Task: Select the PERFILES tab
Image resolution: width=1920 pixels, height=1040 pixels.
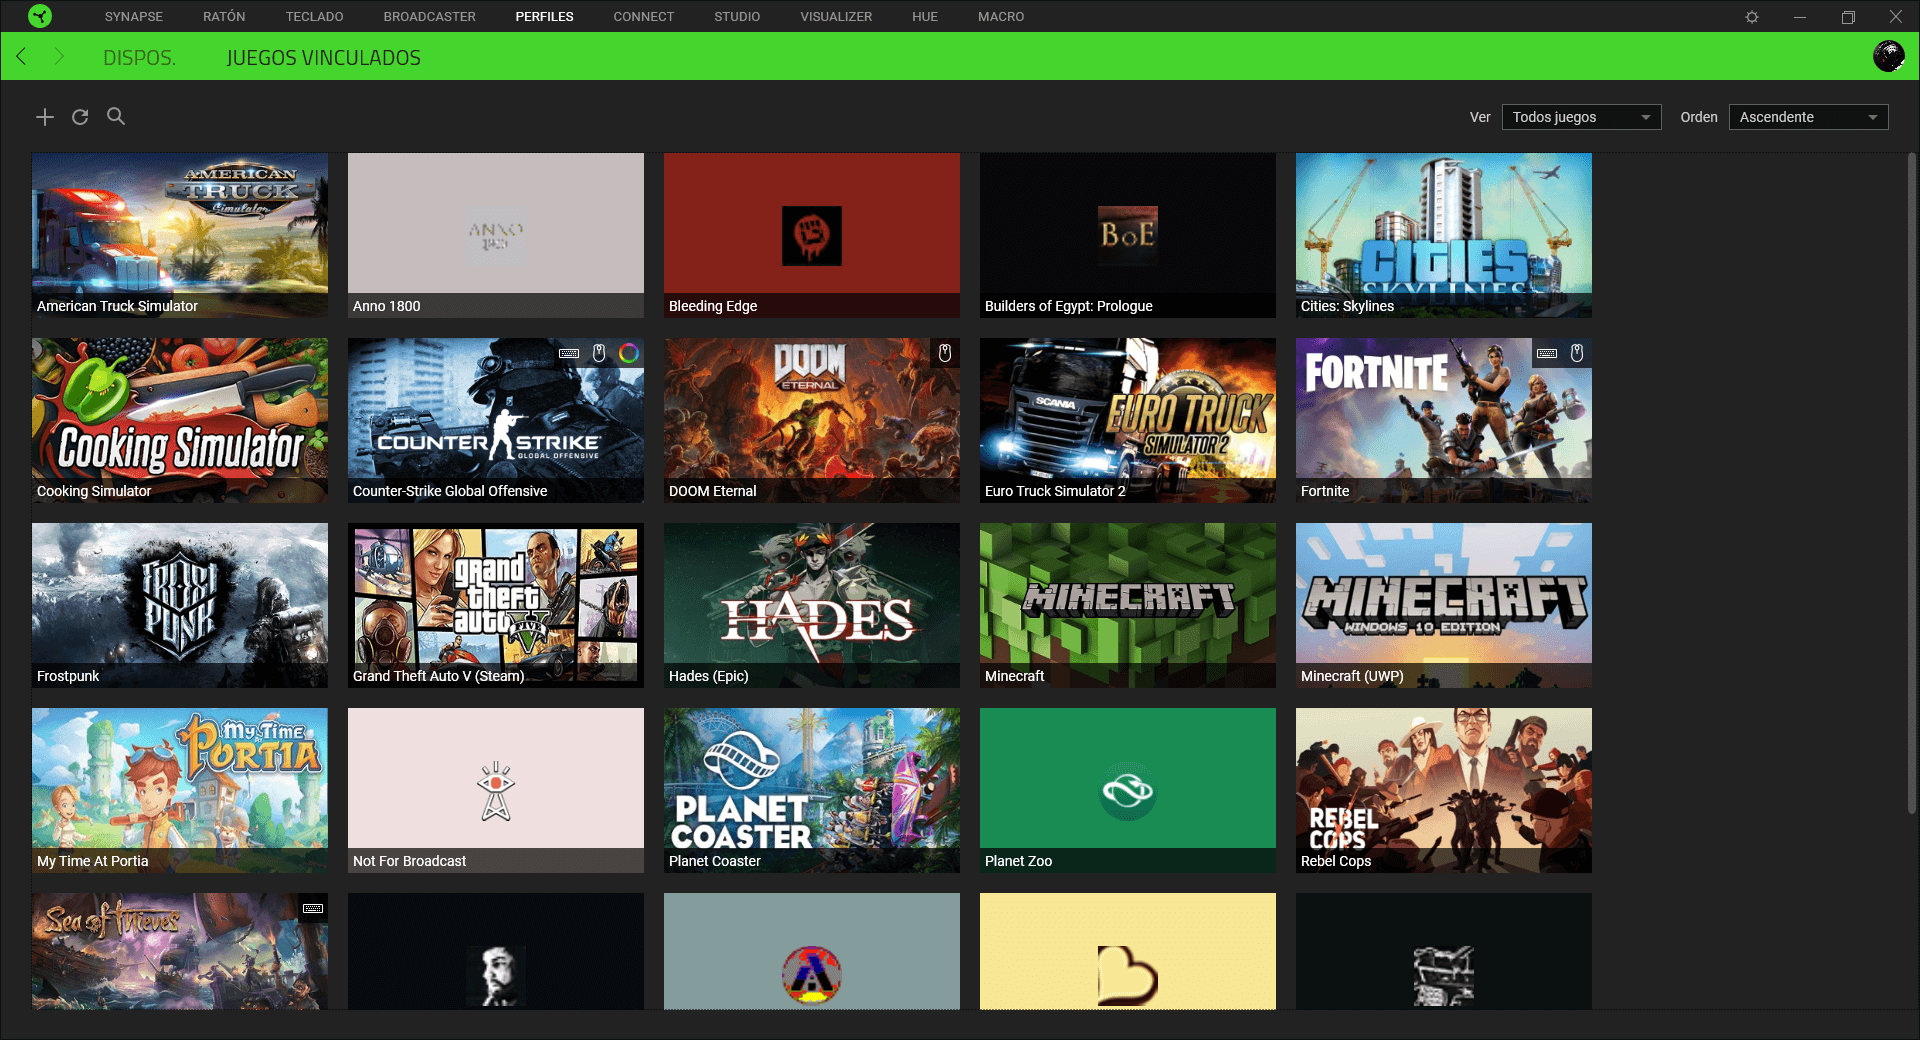Action: (544, 16)
